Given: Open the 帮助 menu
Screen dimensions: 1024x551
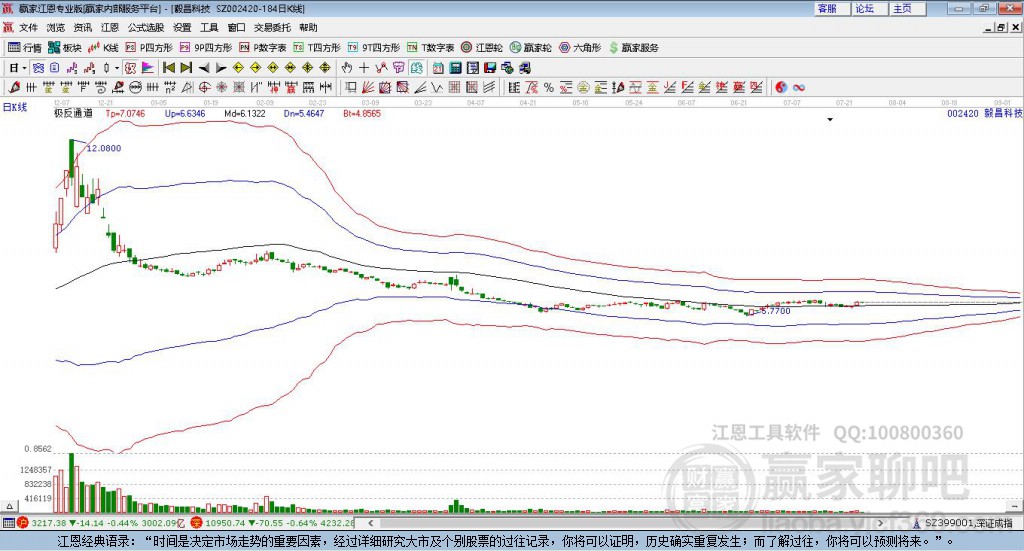Looking at the screenshot, I should coord(308,27).
